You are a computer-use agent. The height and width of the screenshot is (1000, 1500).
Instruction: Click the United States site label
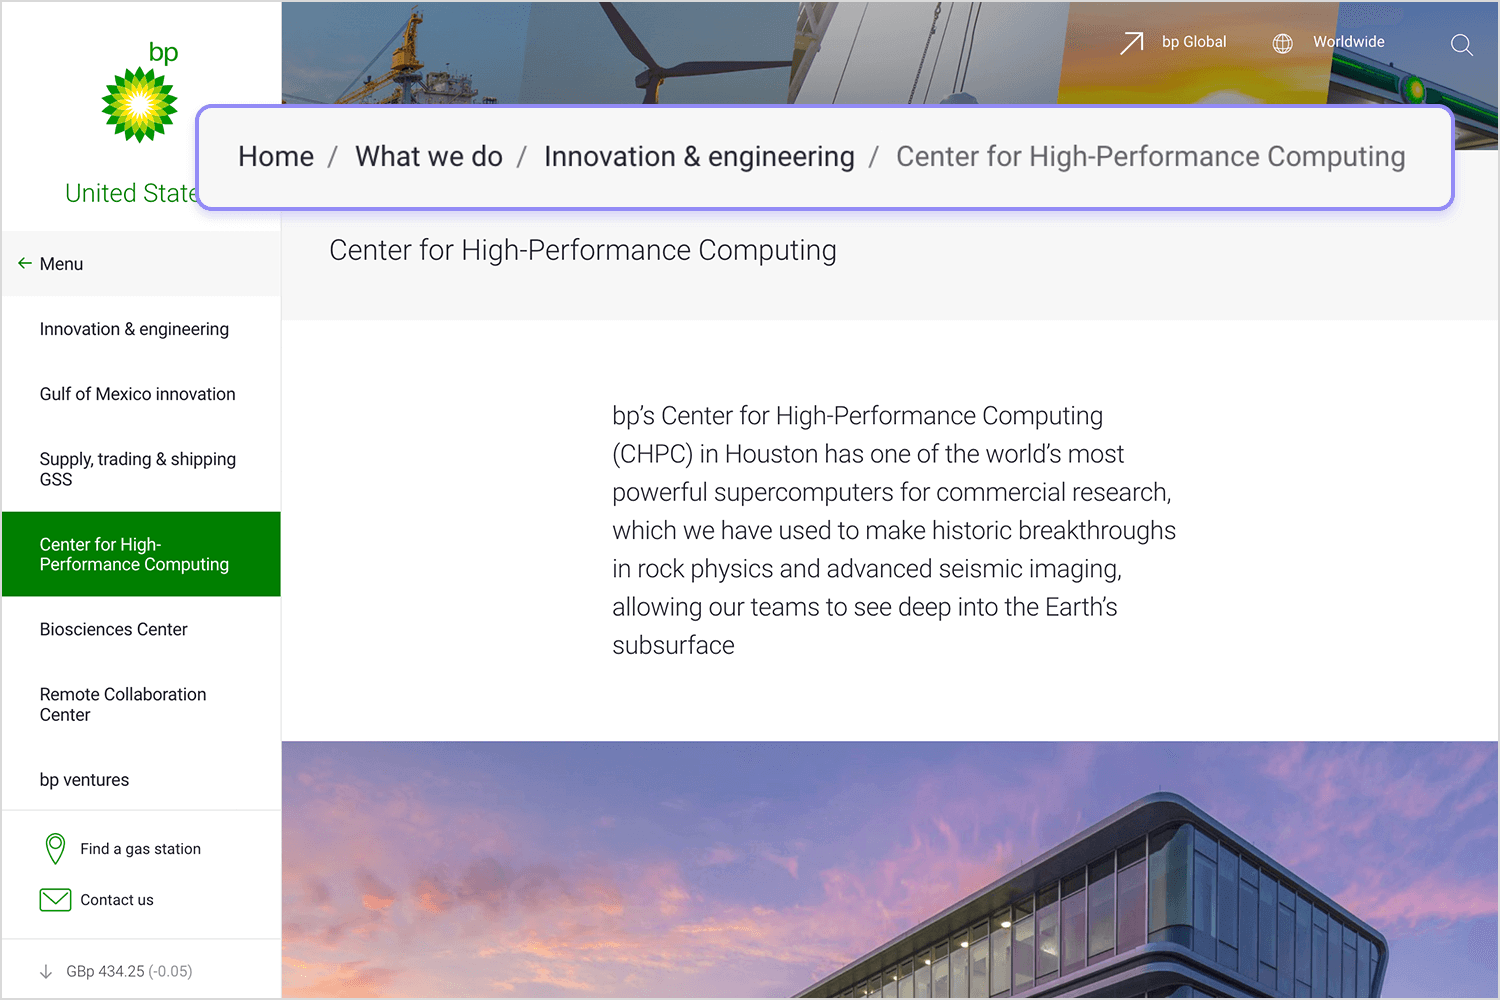131,193
